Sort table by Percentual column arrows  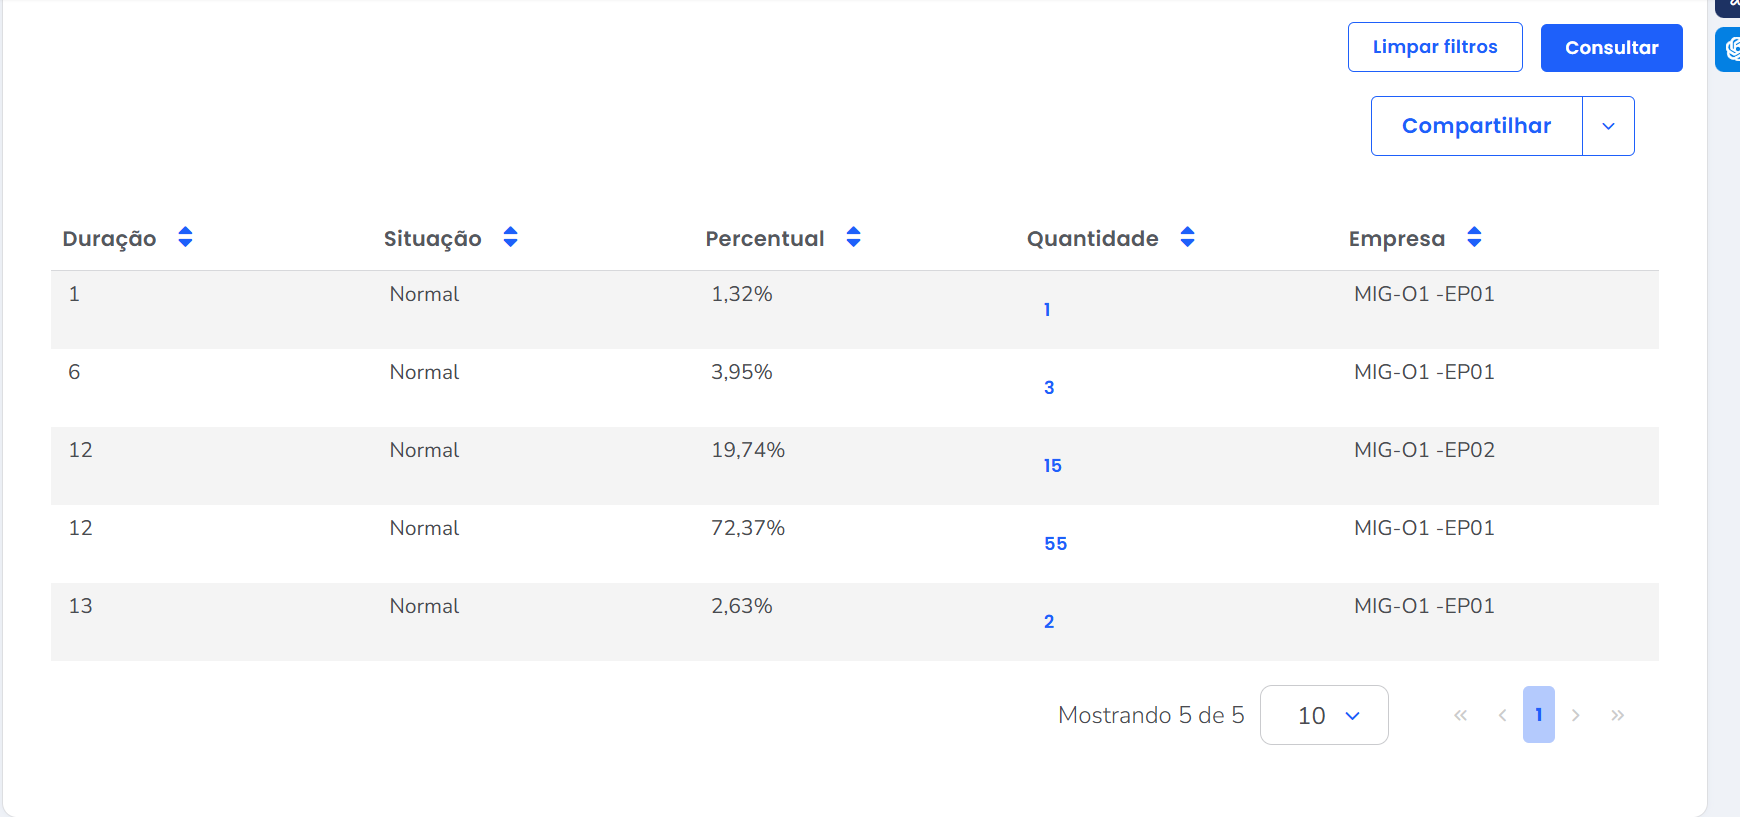853,237
